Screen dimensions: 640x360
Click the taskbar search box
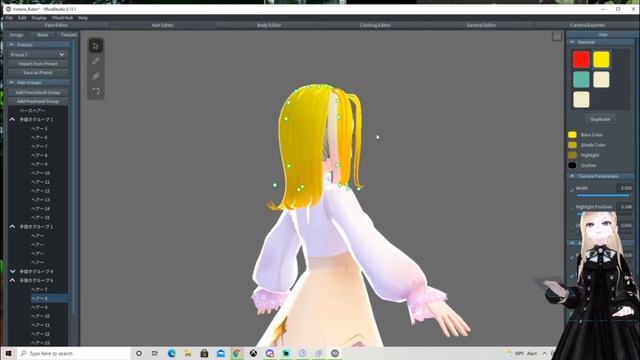tap(73, 353)
